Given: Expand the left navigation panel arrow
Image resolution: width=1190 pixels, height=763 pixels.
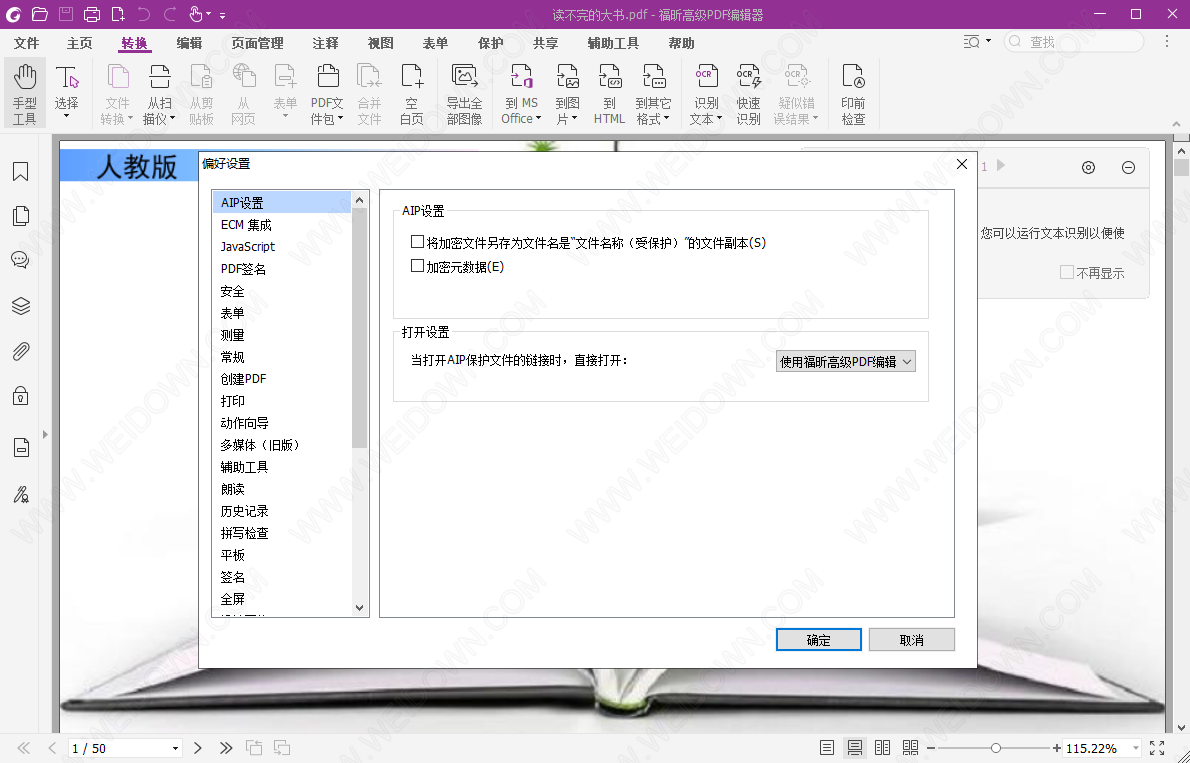Looking at the screenshot, I should click(x=45, y=434).
